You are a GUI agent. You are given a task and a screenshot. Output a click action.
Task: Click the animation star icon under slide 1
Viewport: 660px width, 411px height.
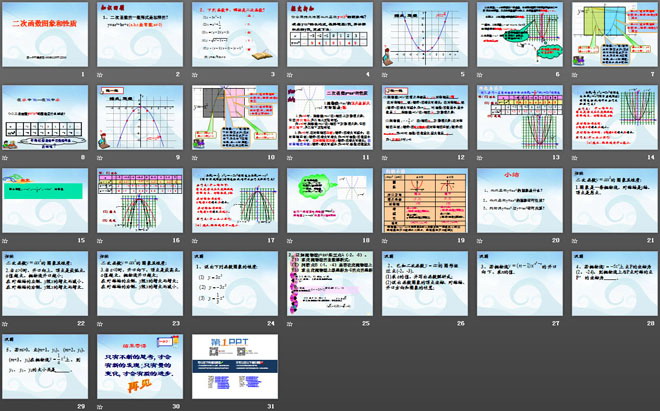point(5,75)
